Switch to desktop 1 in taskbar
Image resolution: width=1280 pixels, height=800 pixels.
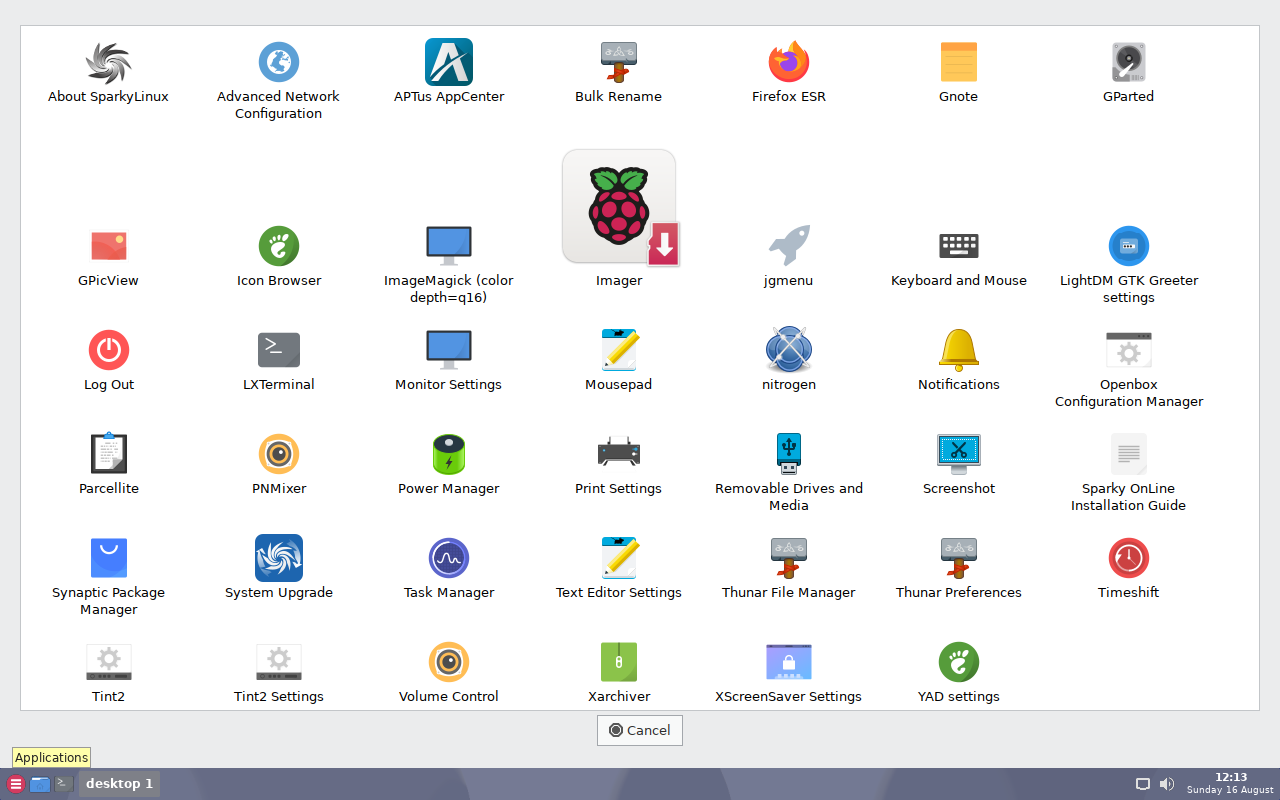[119, 784]
